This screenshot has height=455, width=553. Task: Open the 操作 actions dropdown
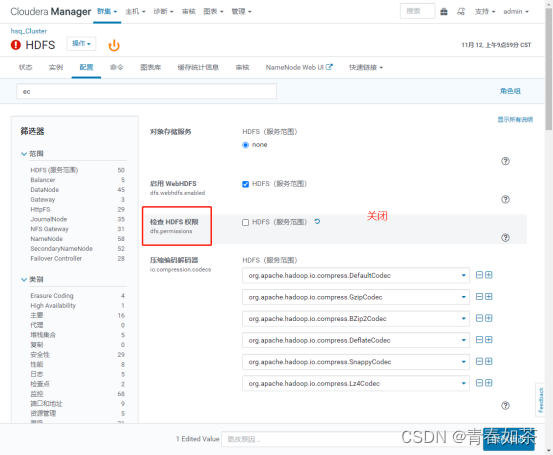81,44
